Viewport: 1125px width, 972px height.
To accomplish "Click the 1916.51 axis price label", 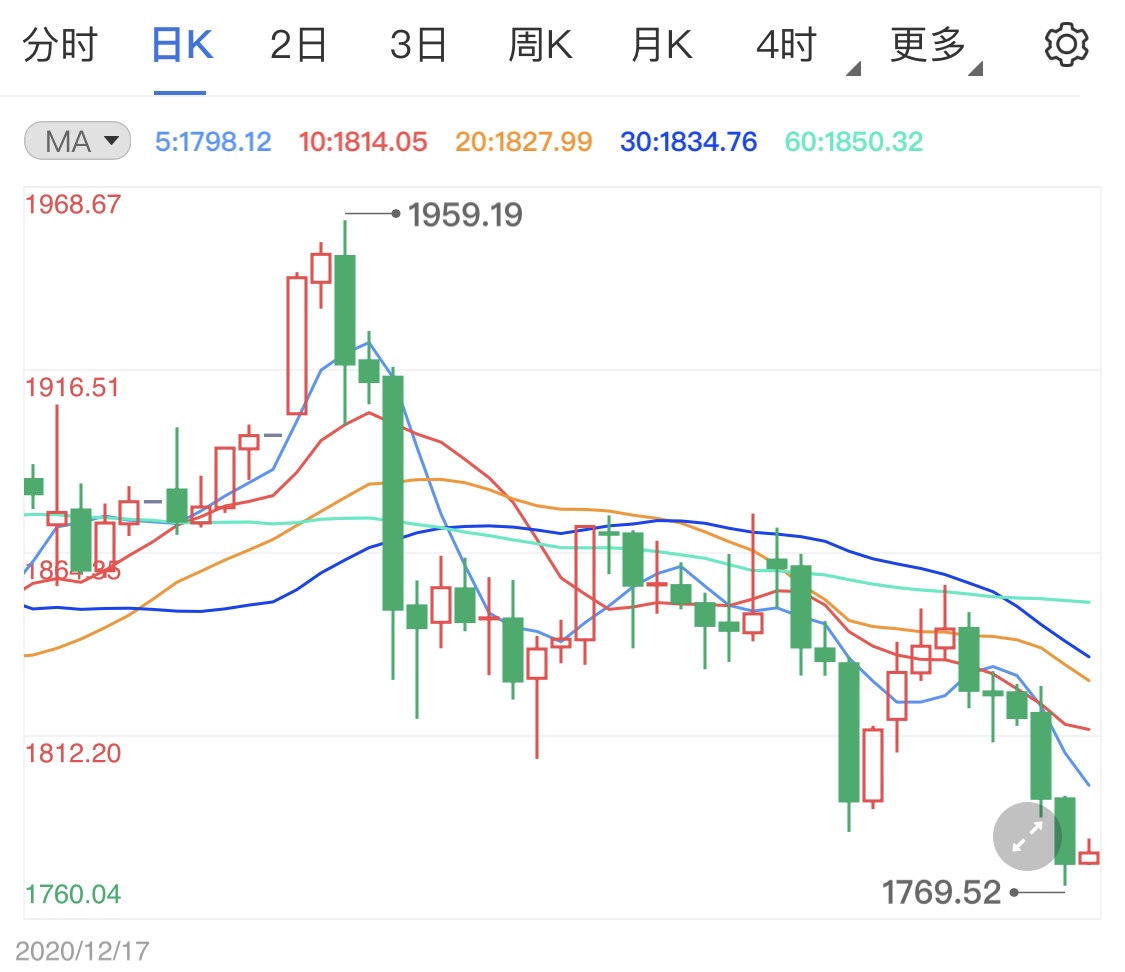I will click(72, 387).
